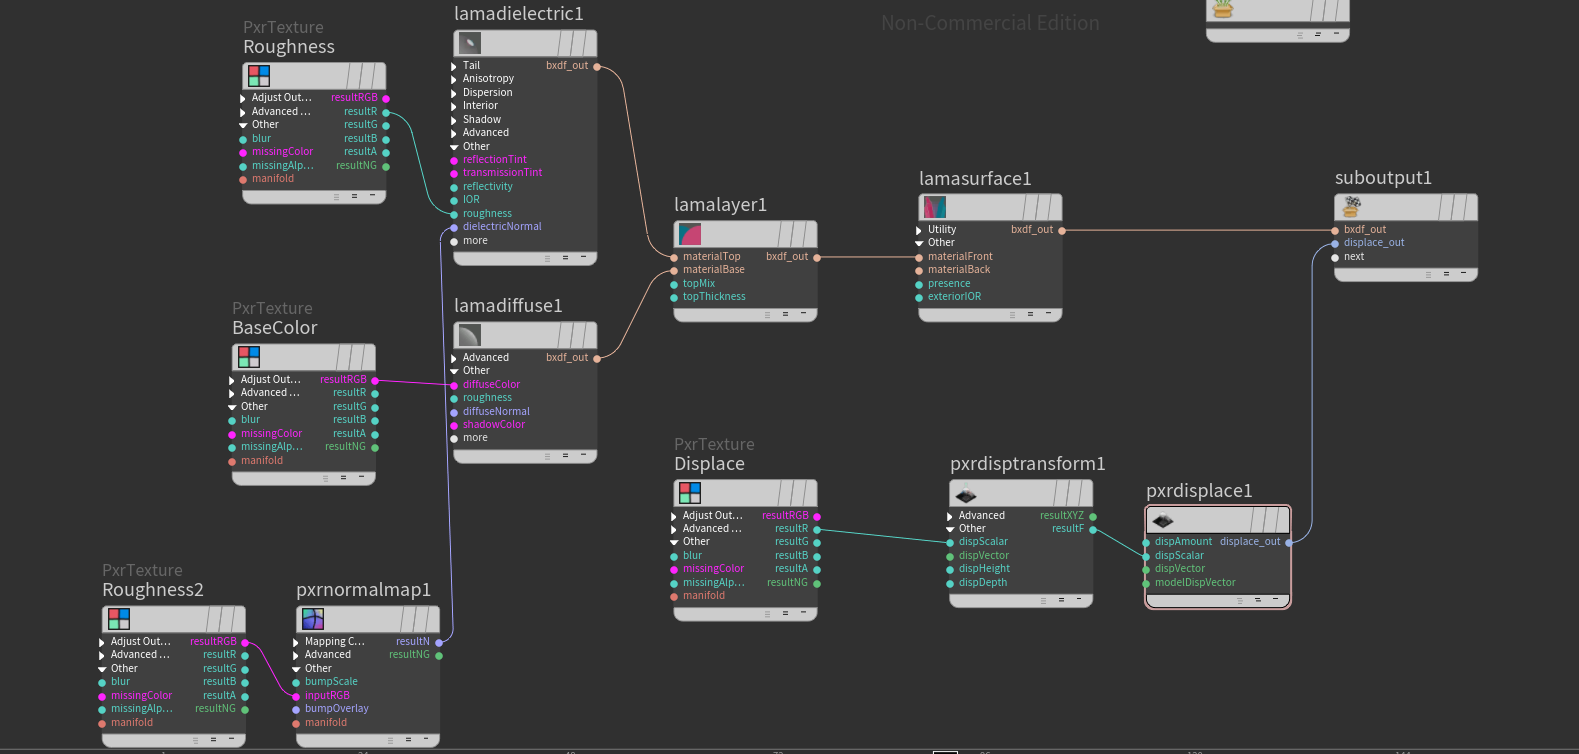
Task: Click the pxrdisplace1 node icon
Action: (x=1161, y=519)
